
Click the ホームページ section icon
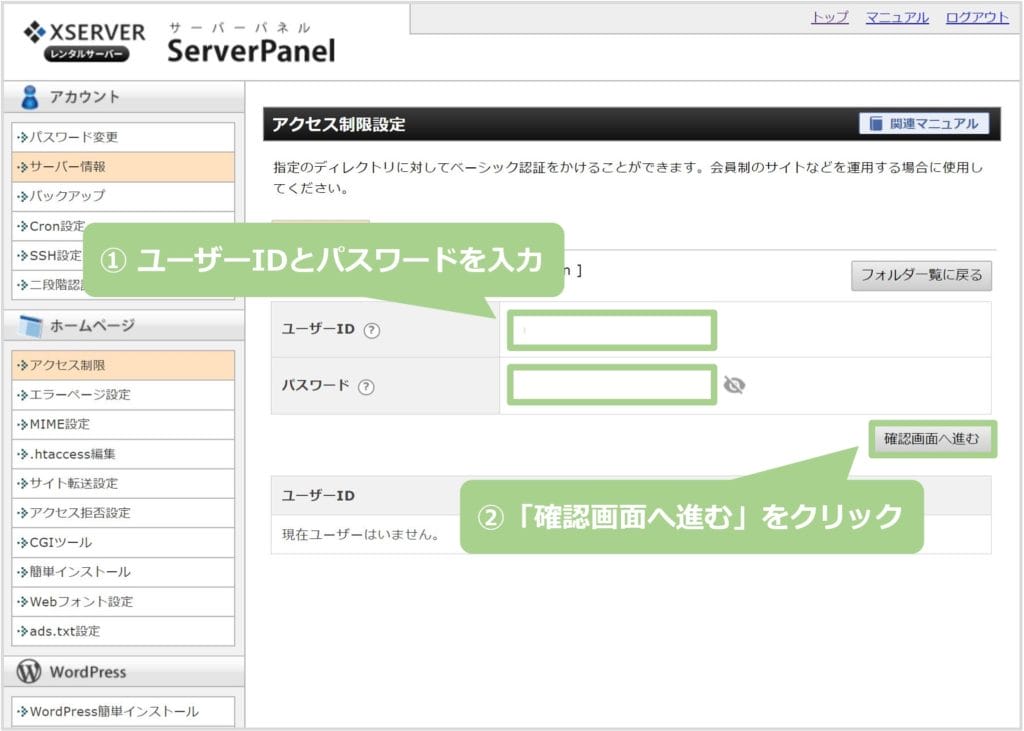[31, 326]
